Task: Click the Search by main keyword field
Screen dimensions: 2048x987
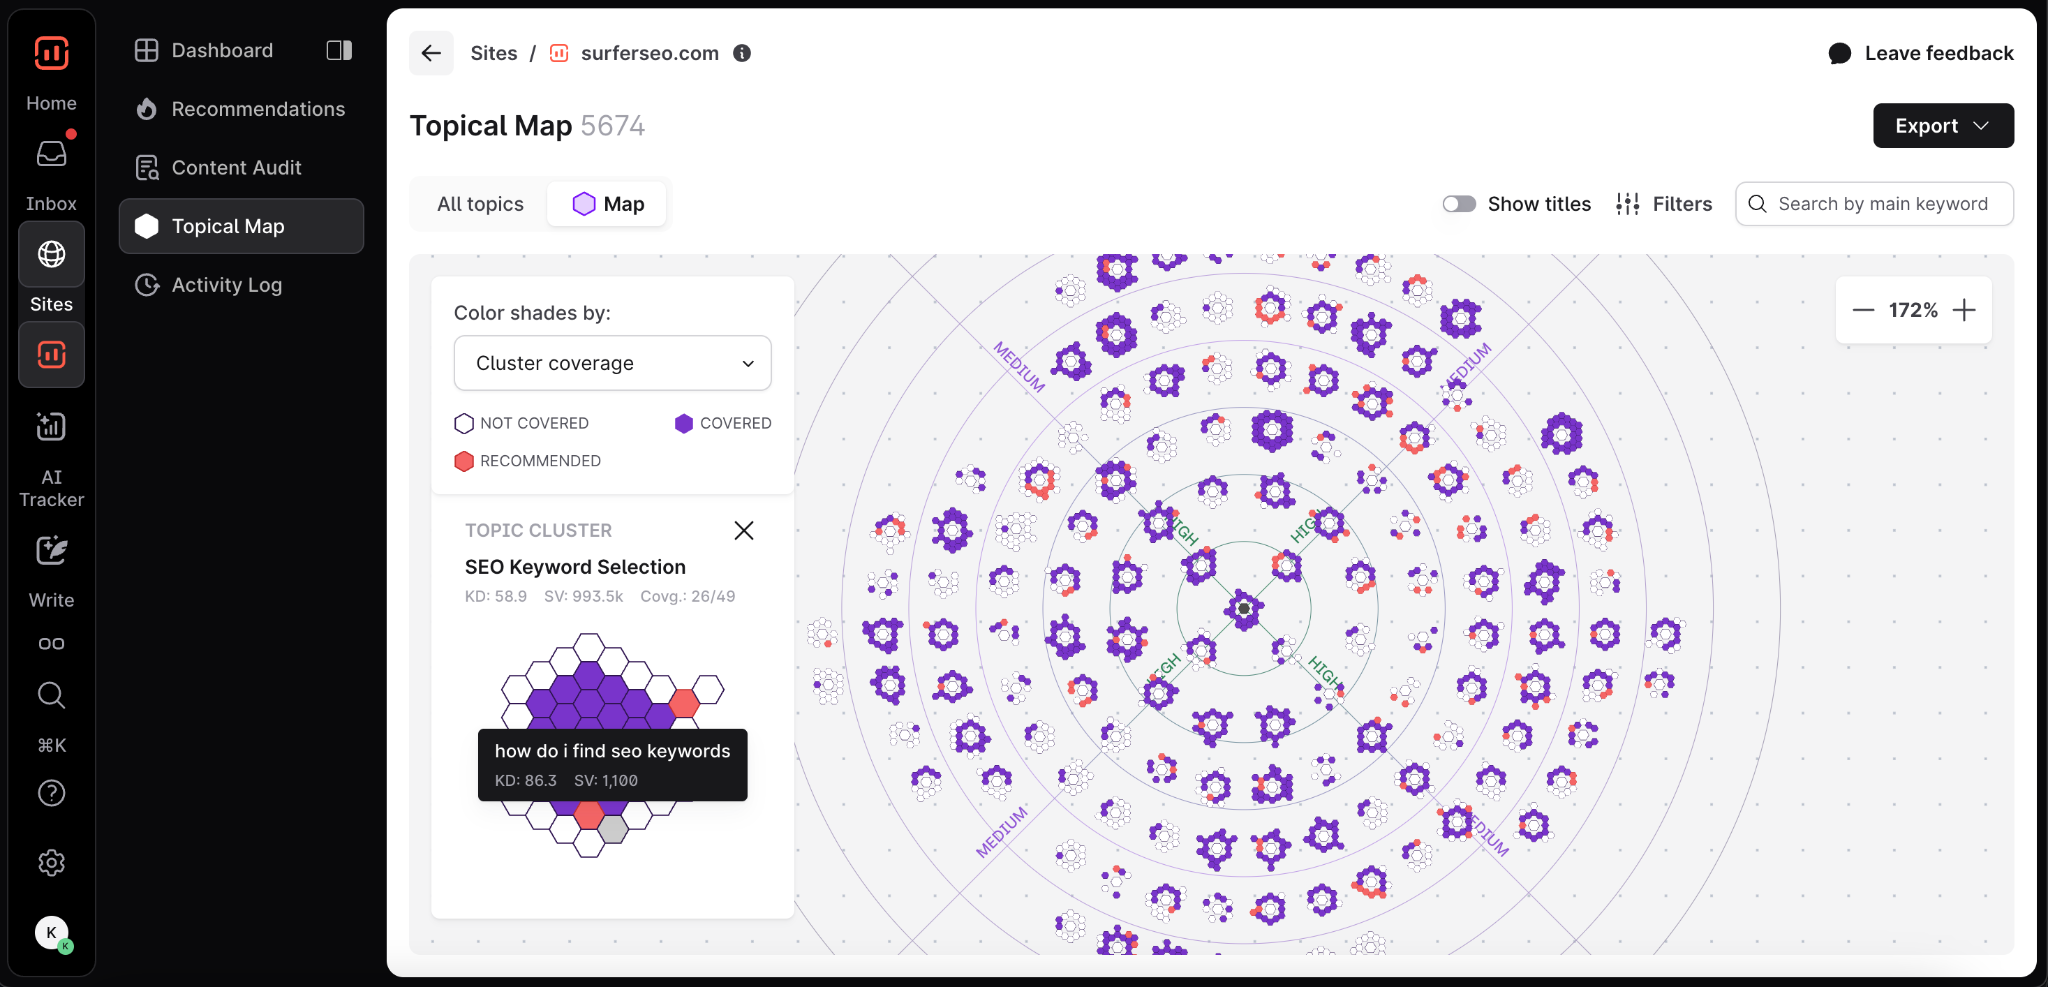Action: 1882,204
